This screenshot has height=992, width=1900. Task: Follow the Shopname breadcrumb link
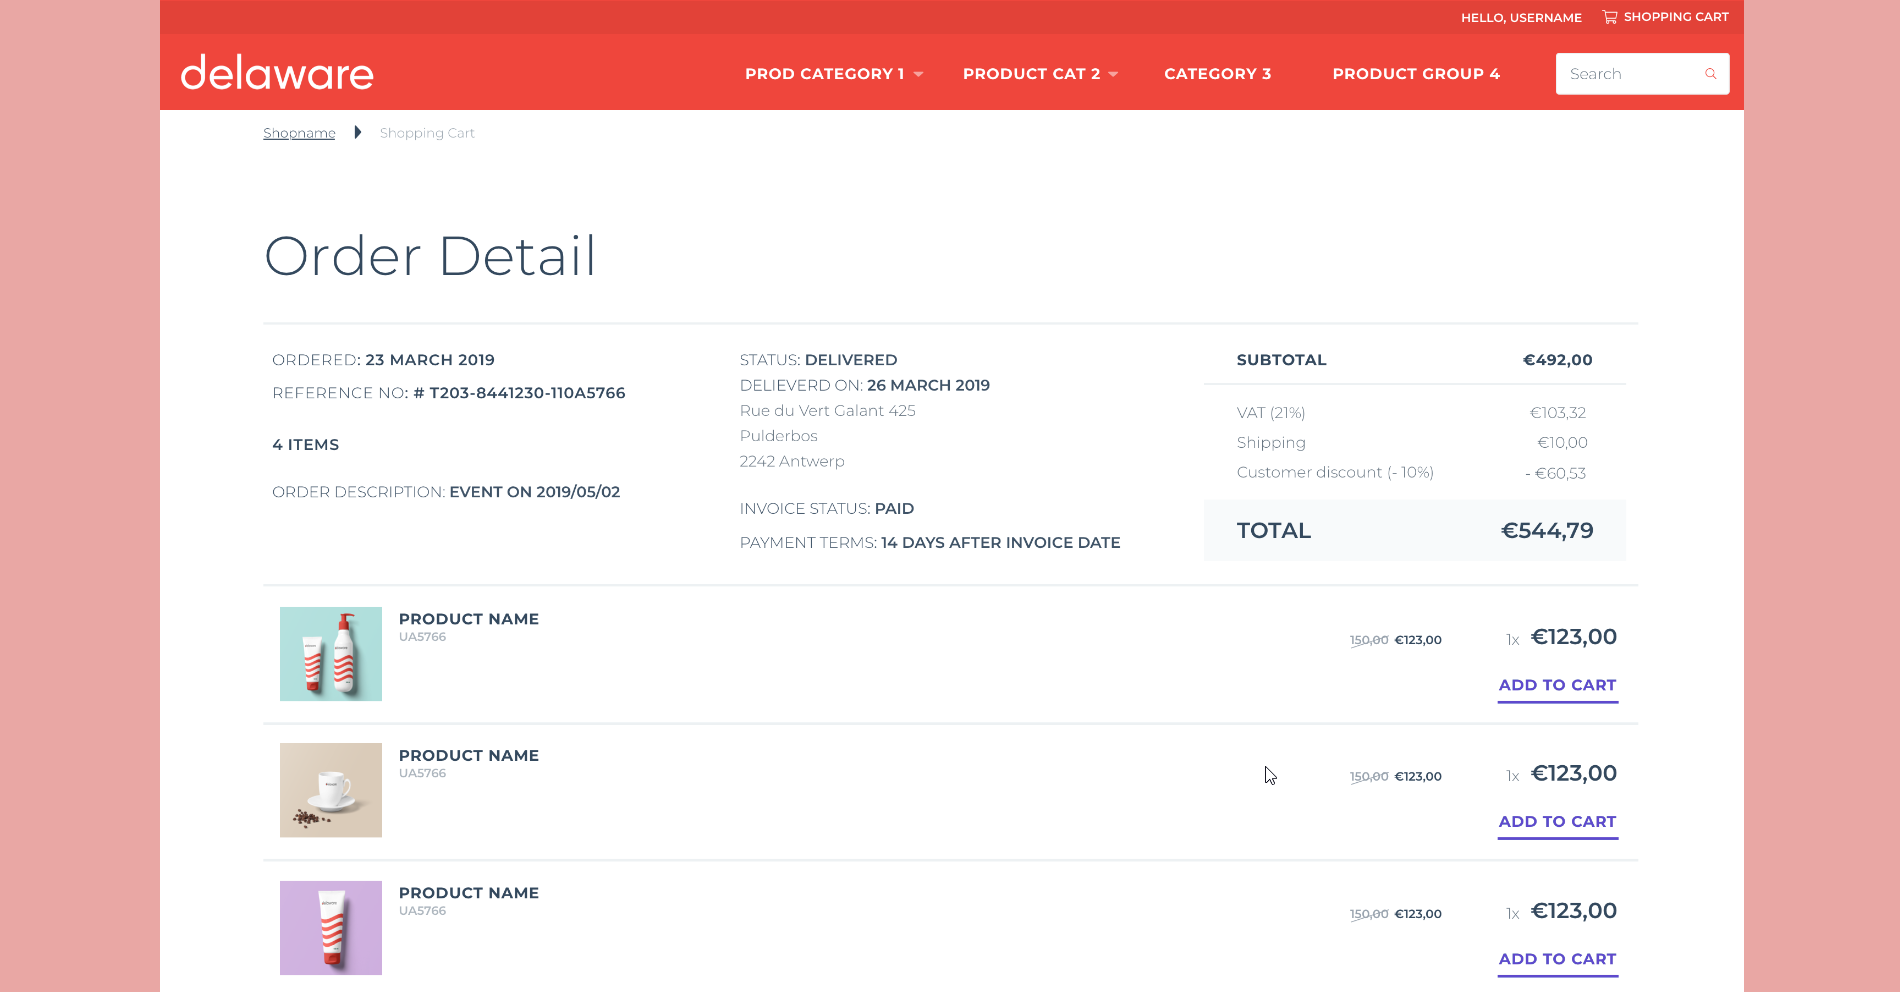click(x=299, y=133)
